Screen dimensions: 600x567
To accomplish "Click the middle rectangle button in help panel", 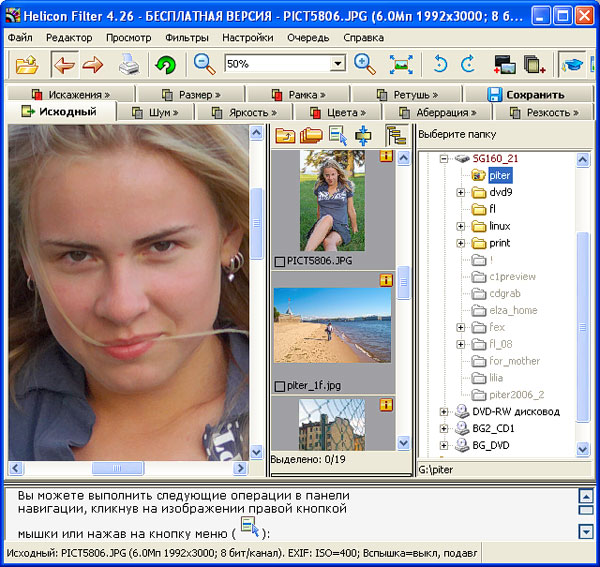I will click(586, 510).
